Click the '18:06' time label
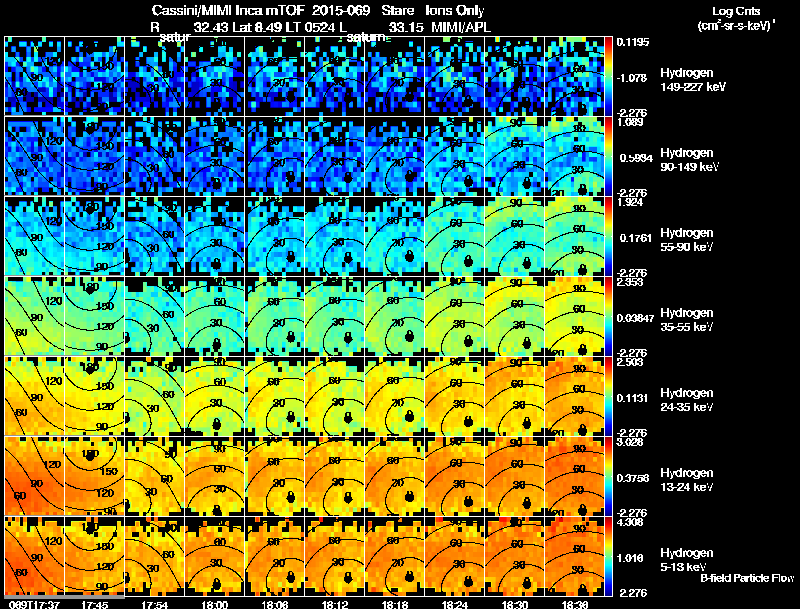This screenshot has height=609, width=800. (274, 604)
